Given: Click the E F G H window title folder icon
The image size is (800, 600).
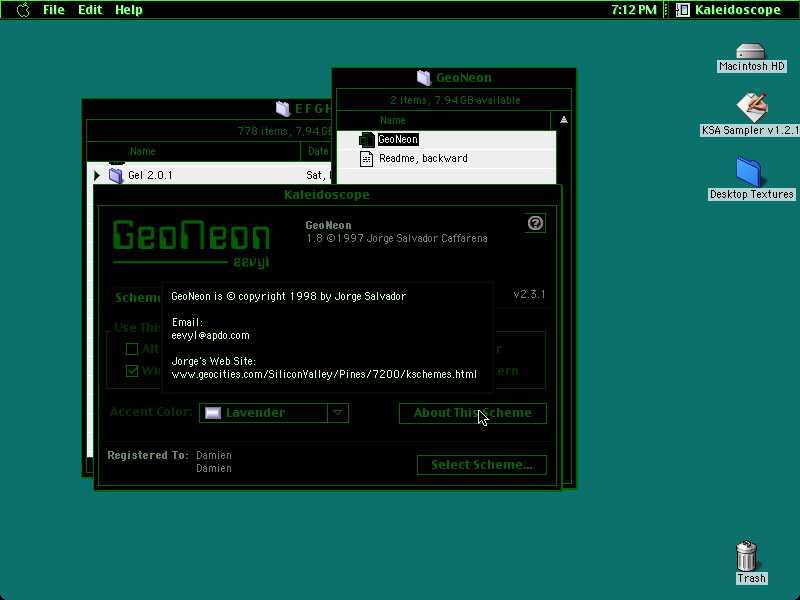Looking at the screenshot, I should coord(283,109).
